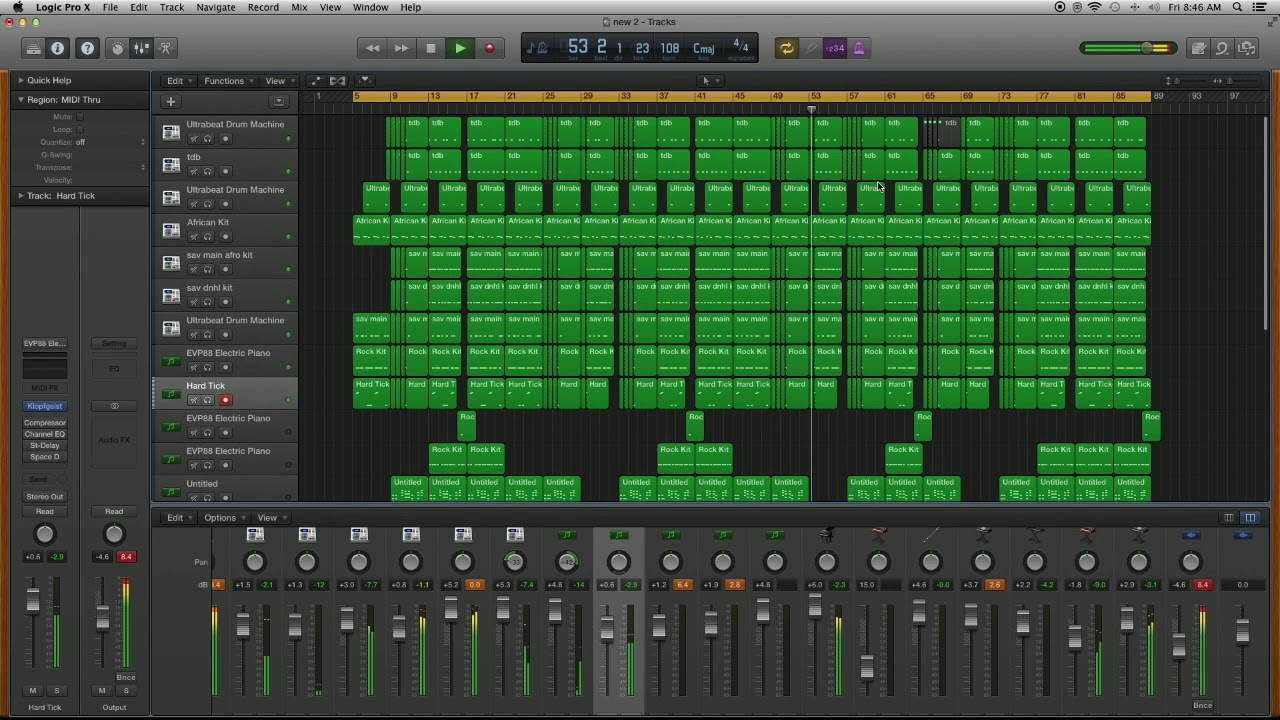The image size is (1280, 720).
Task: Collapse the Region: MIDI Thru section
Action: point(21,100)
